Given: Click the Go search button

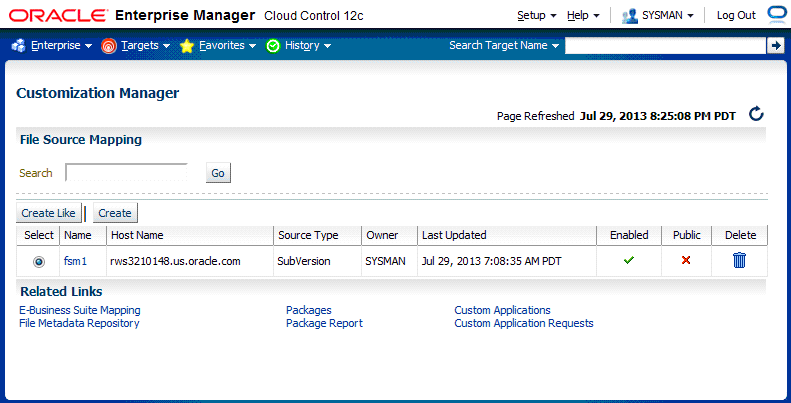Looking at the screenshot, I should [x=218, y=173].
